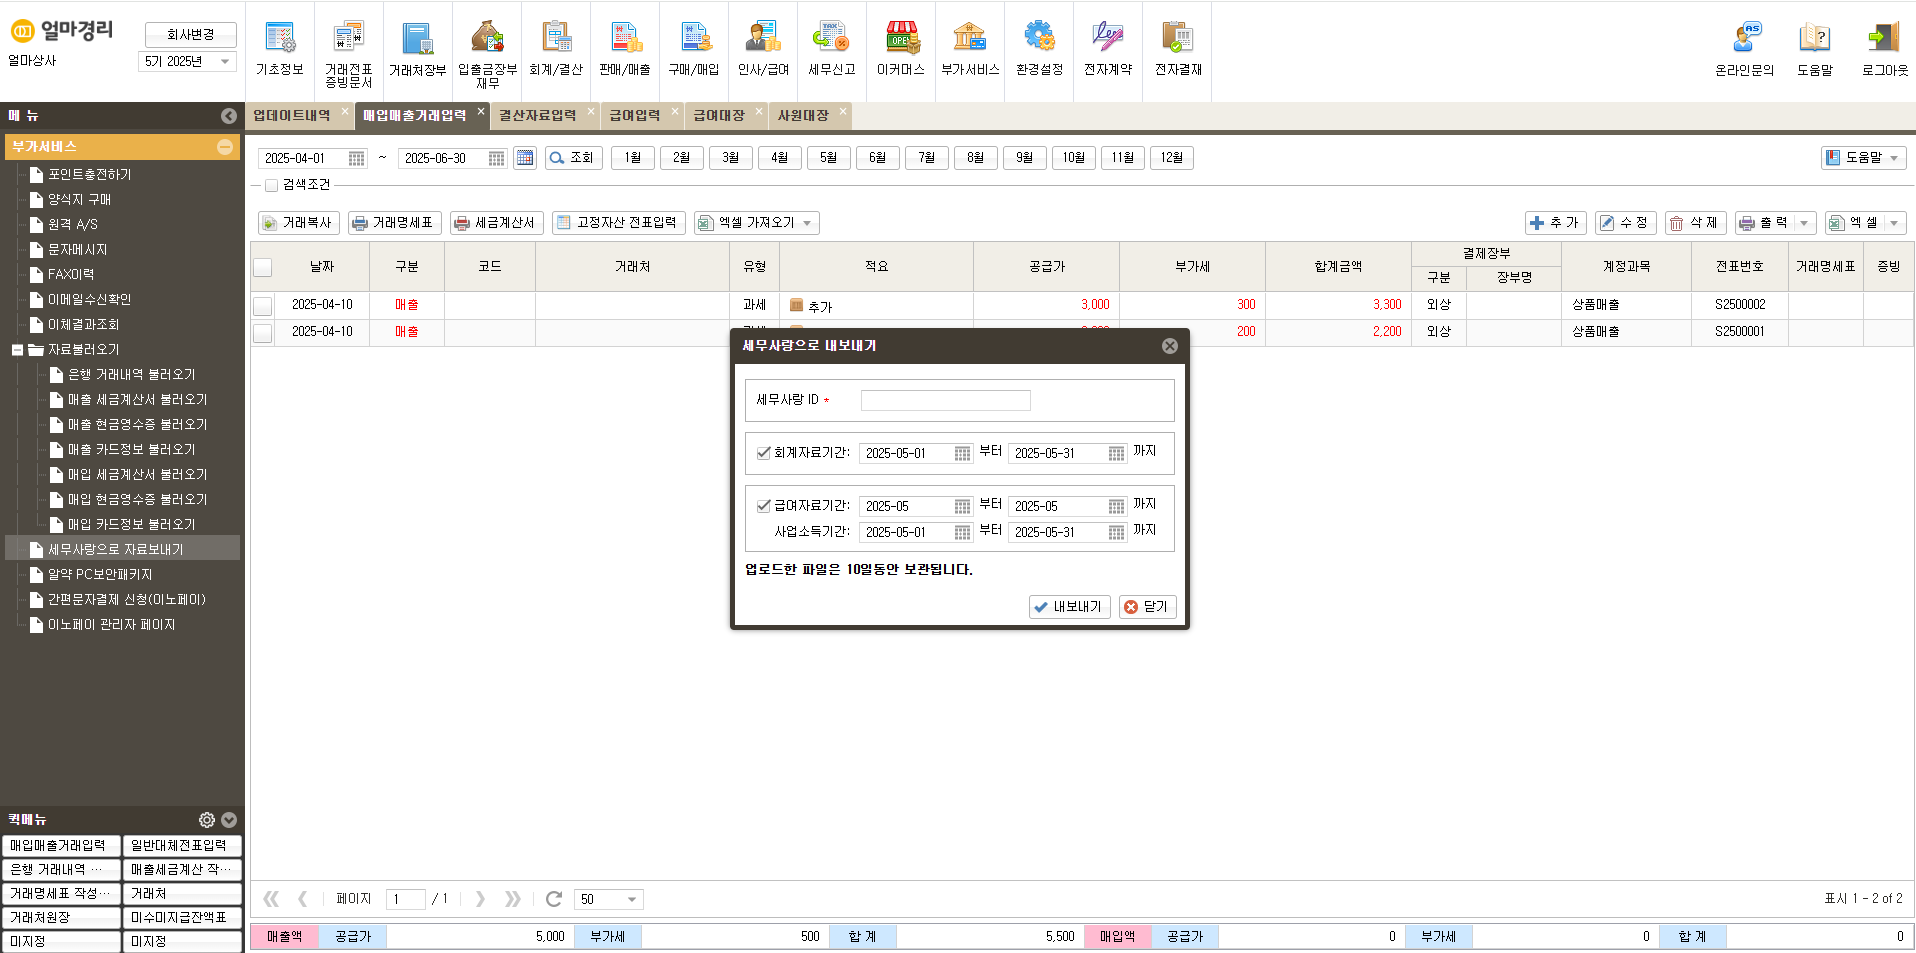
Task: Toggle the 급여자료기간 checkbox
Action: tap(763, 505)
